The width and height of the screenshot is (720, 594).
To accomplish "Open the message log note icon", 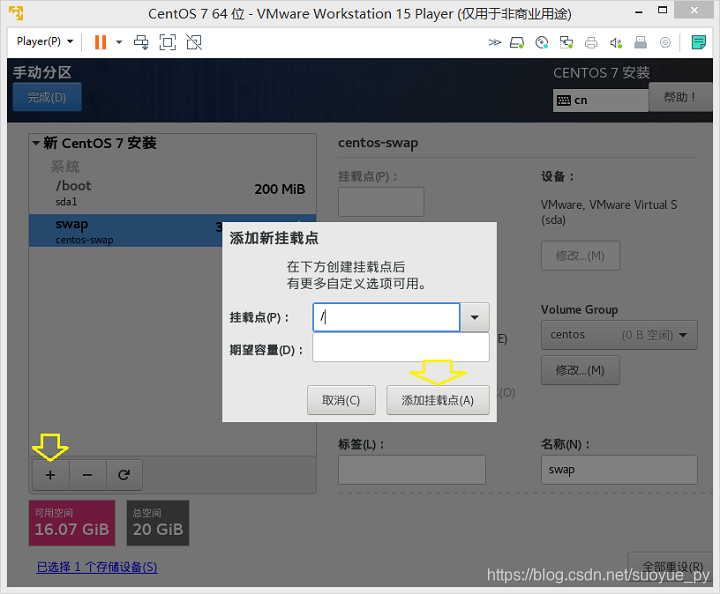I will coord(699,42).
